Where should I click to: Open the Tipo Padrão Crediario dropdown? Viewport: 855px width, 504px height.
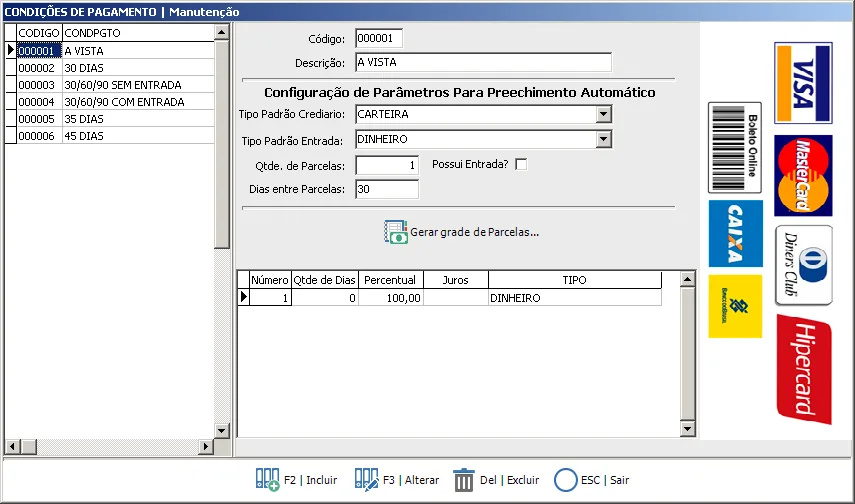coord(603,115)
